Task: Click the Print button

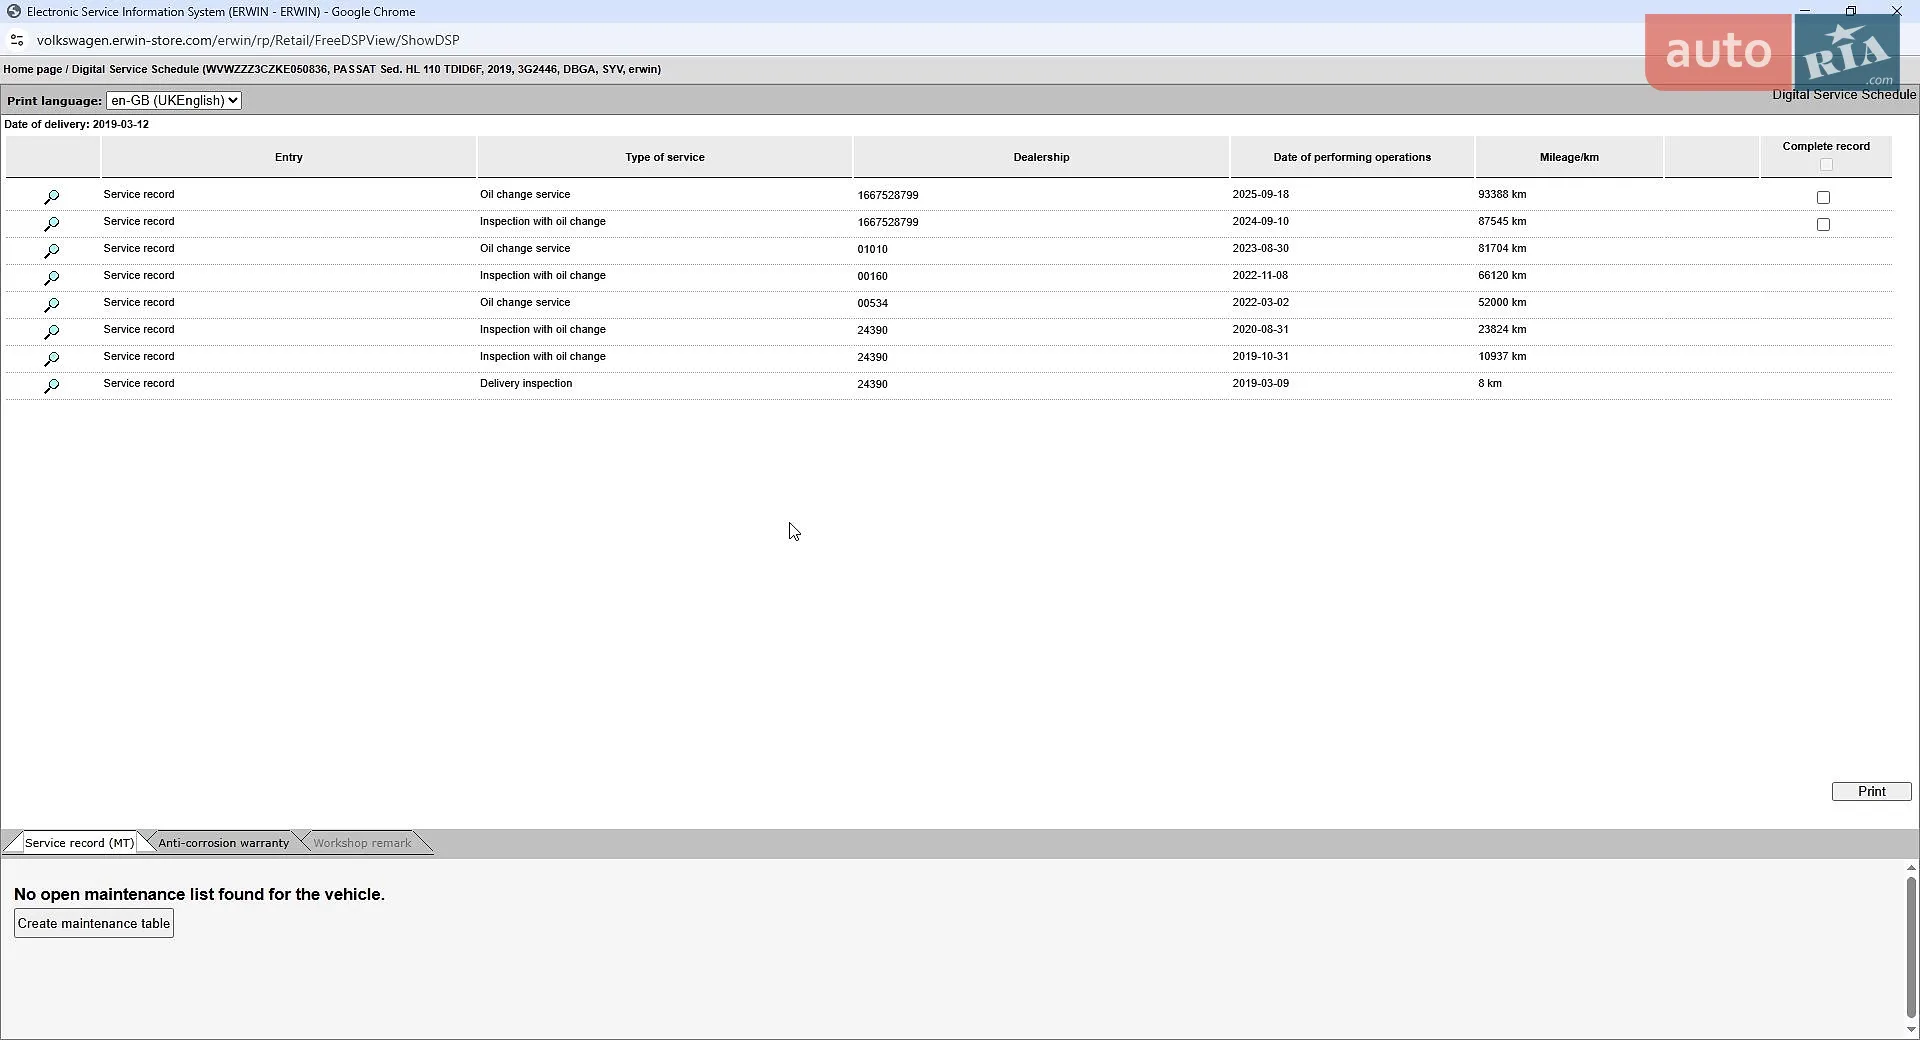Action: 1871,791
